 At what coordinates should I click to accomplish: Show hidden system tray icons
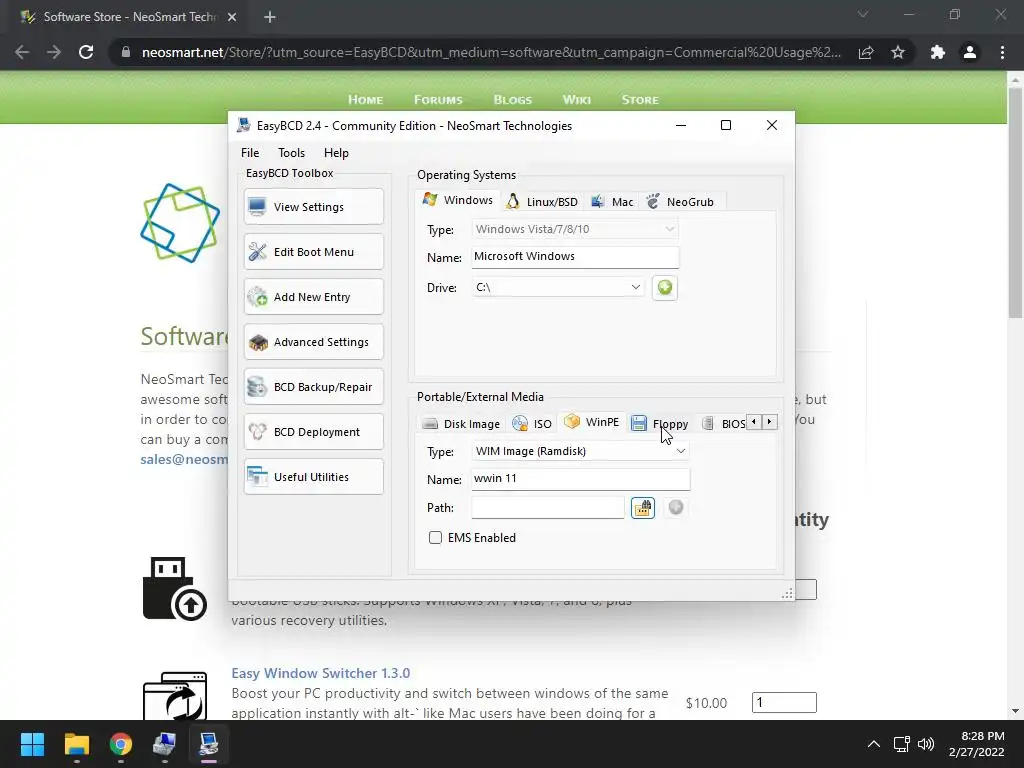coord(874,744)
